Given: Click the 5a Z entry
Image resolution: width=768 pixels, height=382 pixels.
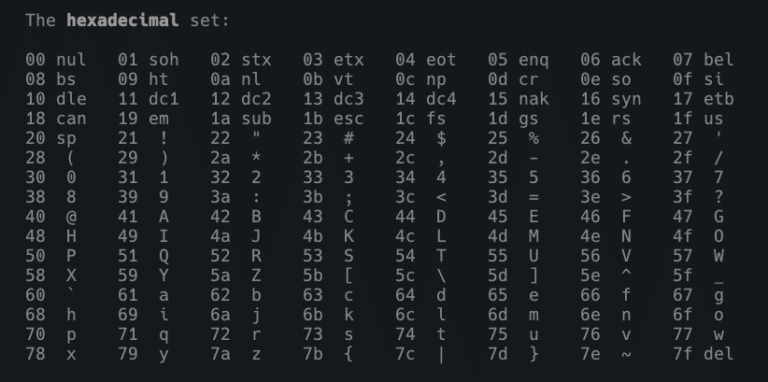Looking at the screenshot, I should [236, 275].
